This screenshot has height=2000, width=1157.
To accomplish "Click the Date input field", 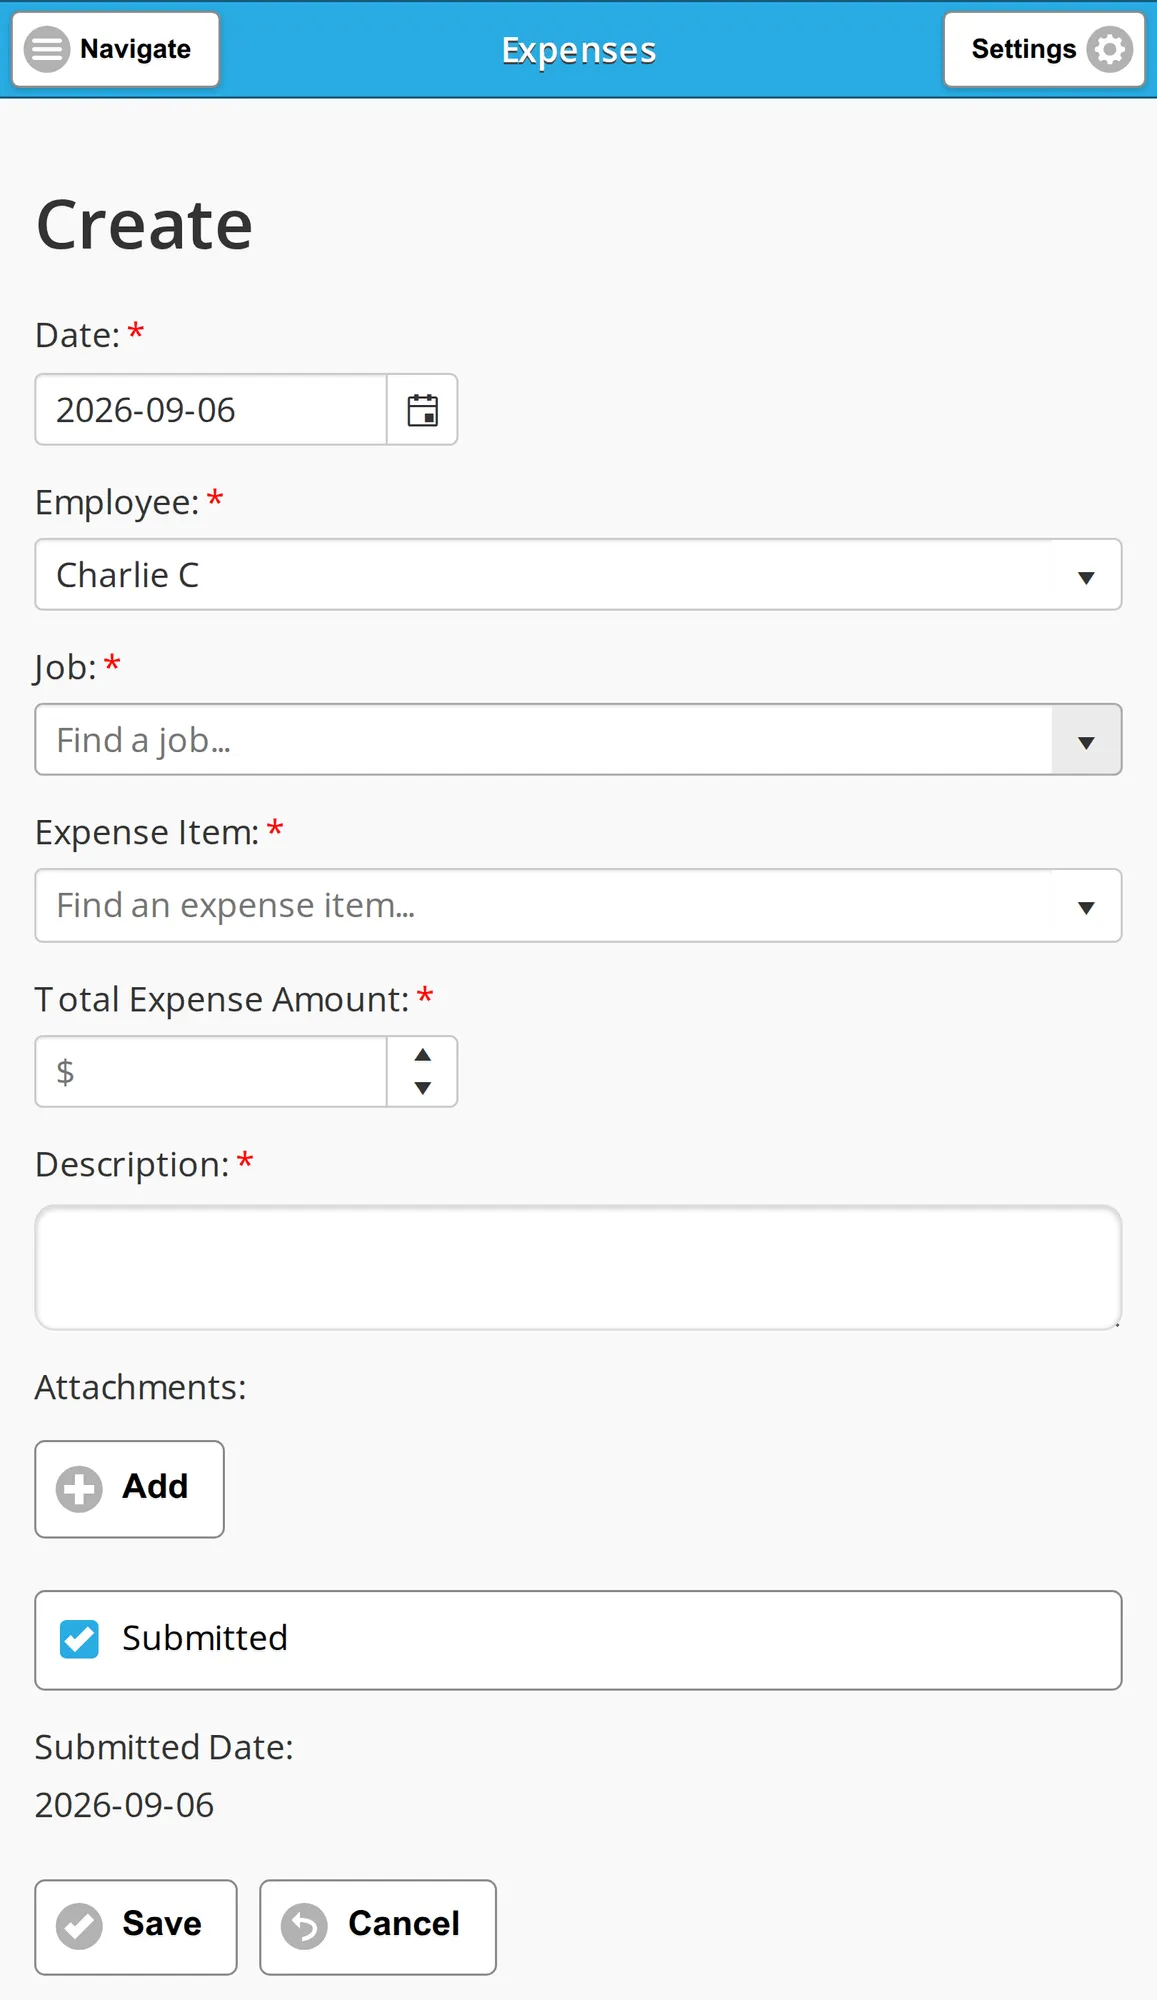I will point(211,410).
